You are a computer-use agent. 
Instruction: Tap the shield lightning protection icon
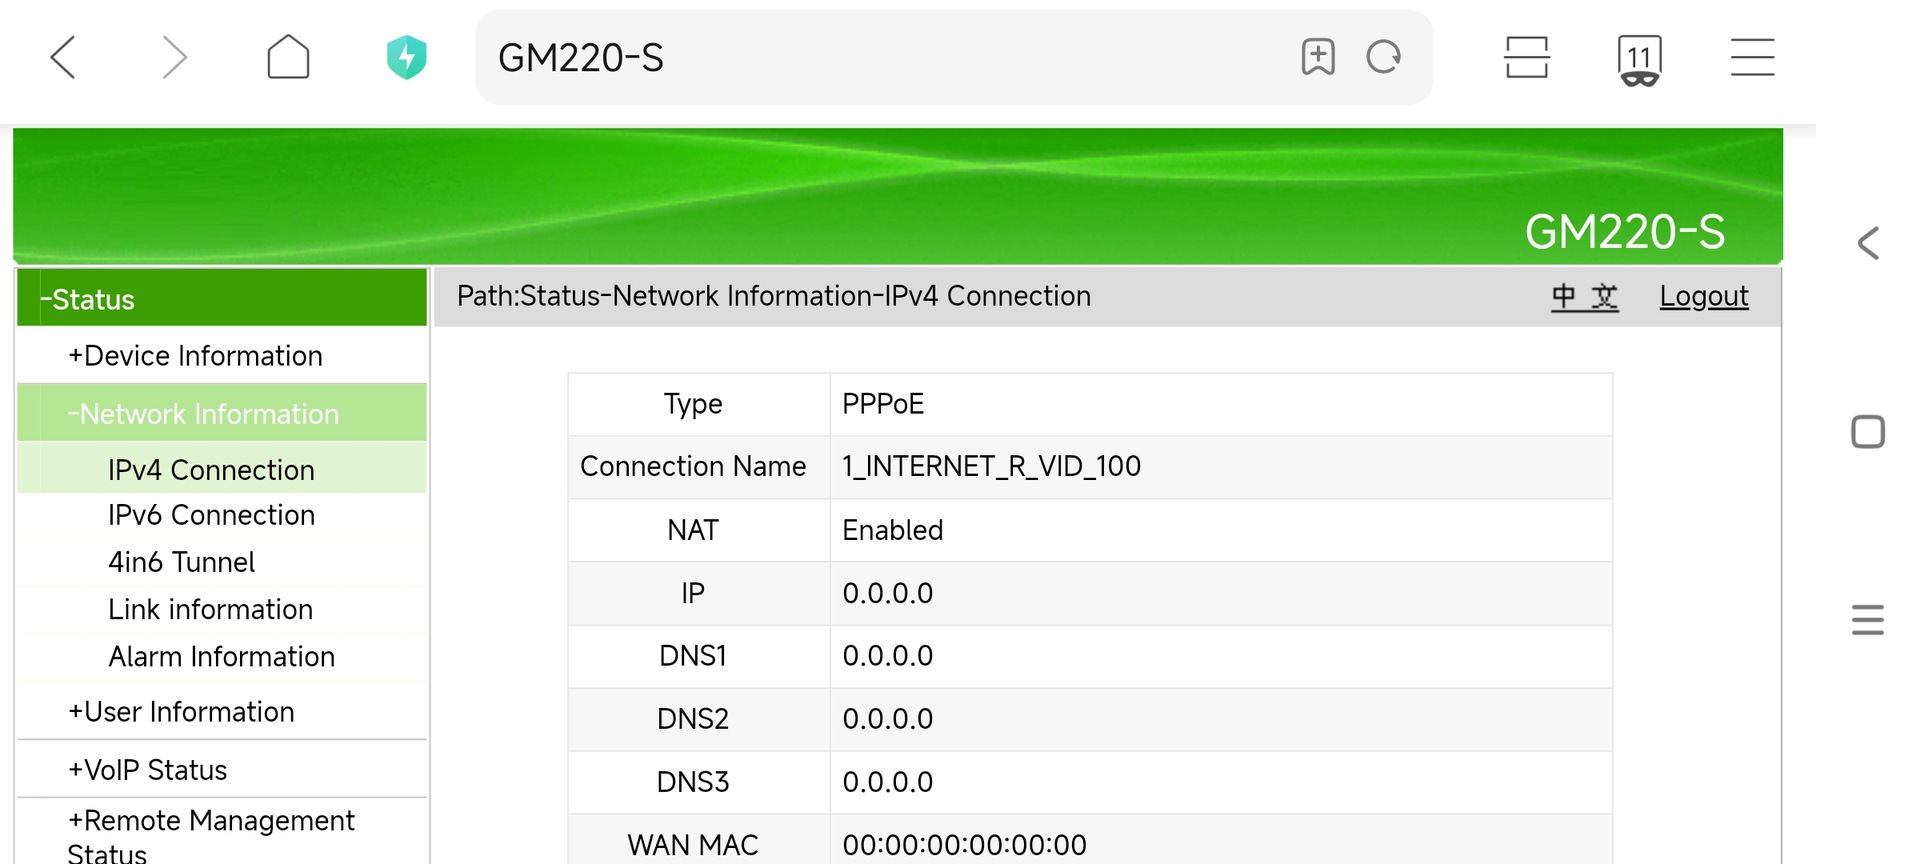coord(407,57)
